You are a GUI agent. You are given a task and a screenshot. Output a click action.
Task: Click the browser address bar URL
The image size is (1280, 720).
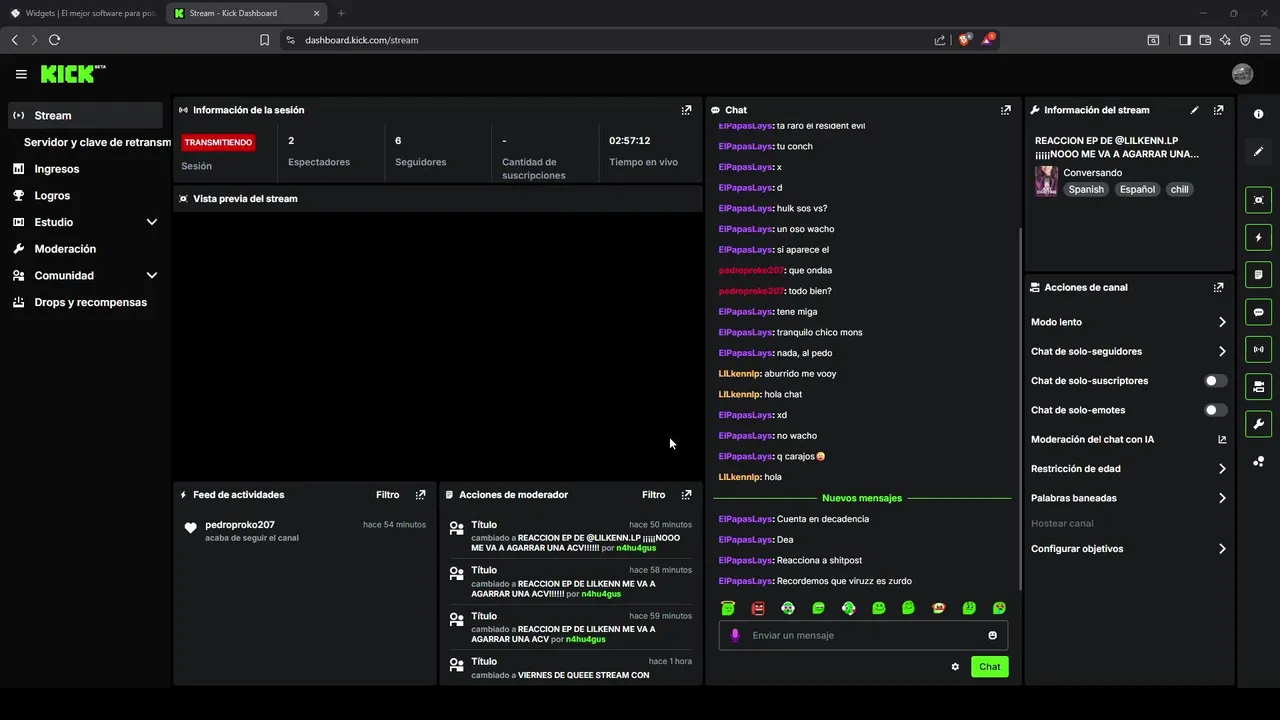coord(362,40)
